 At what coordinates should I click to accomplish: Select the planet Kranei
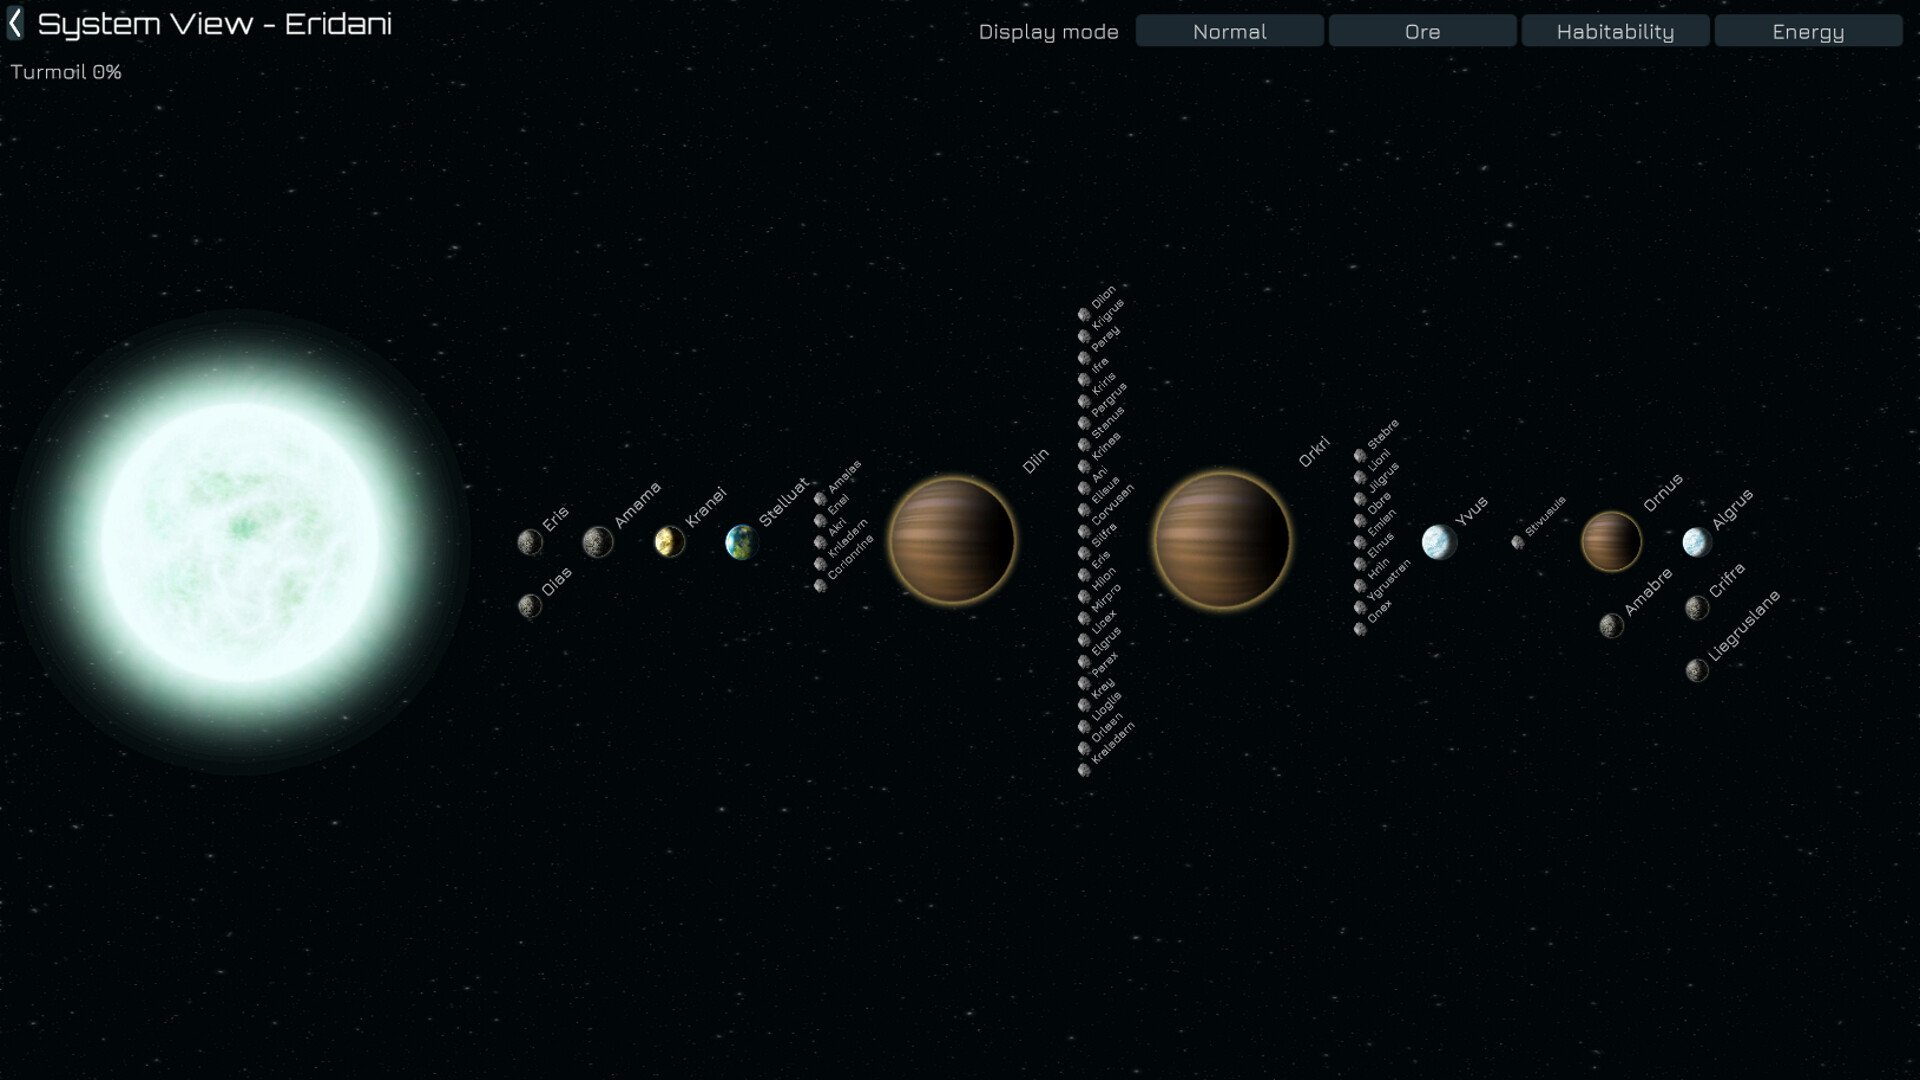coord(671,541)
